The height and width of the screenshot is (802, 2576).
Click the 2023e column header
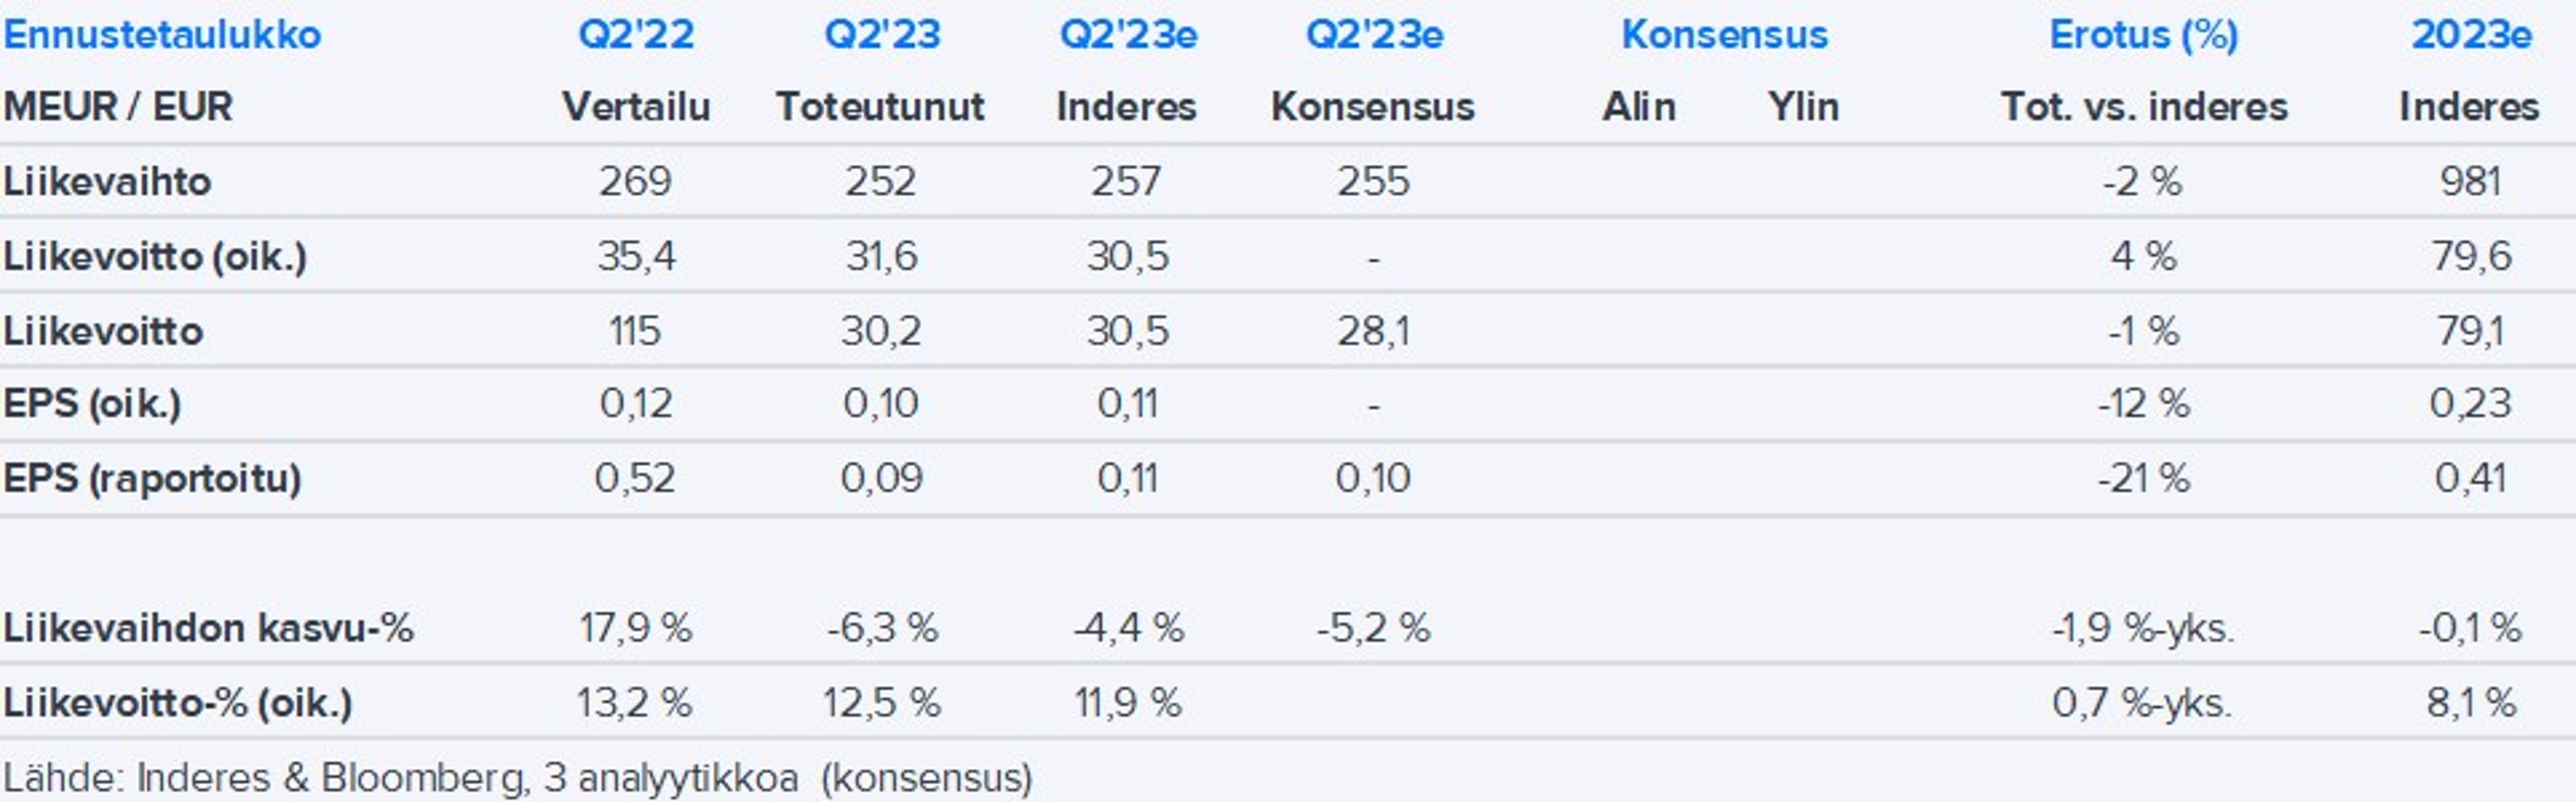click(2471, 35)
